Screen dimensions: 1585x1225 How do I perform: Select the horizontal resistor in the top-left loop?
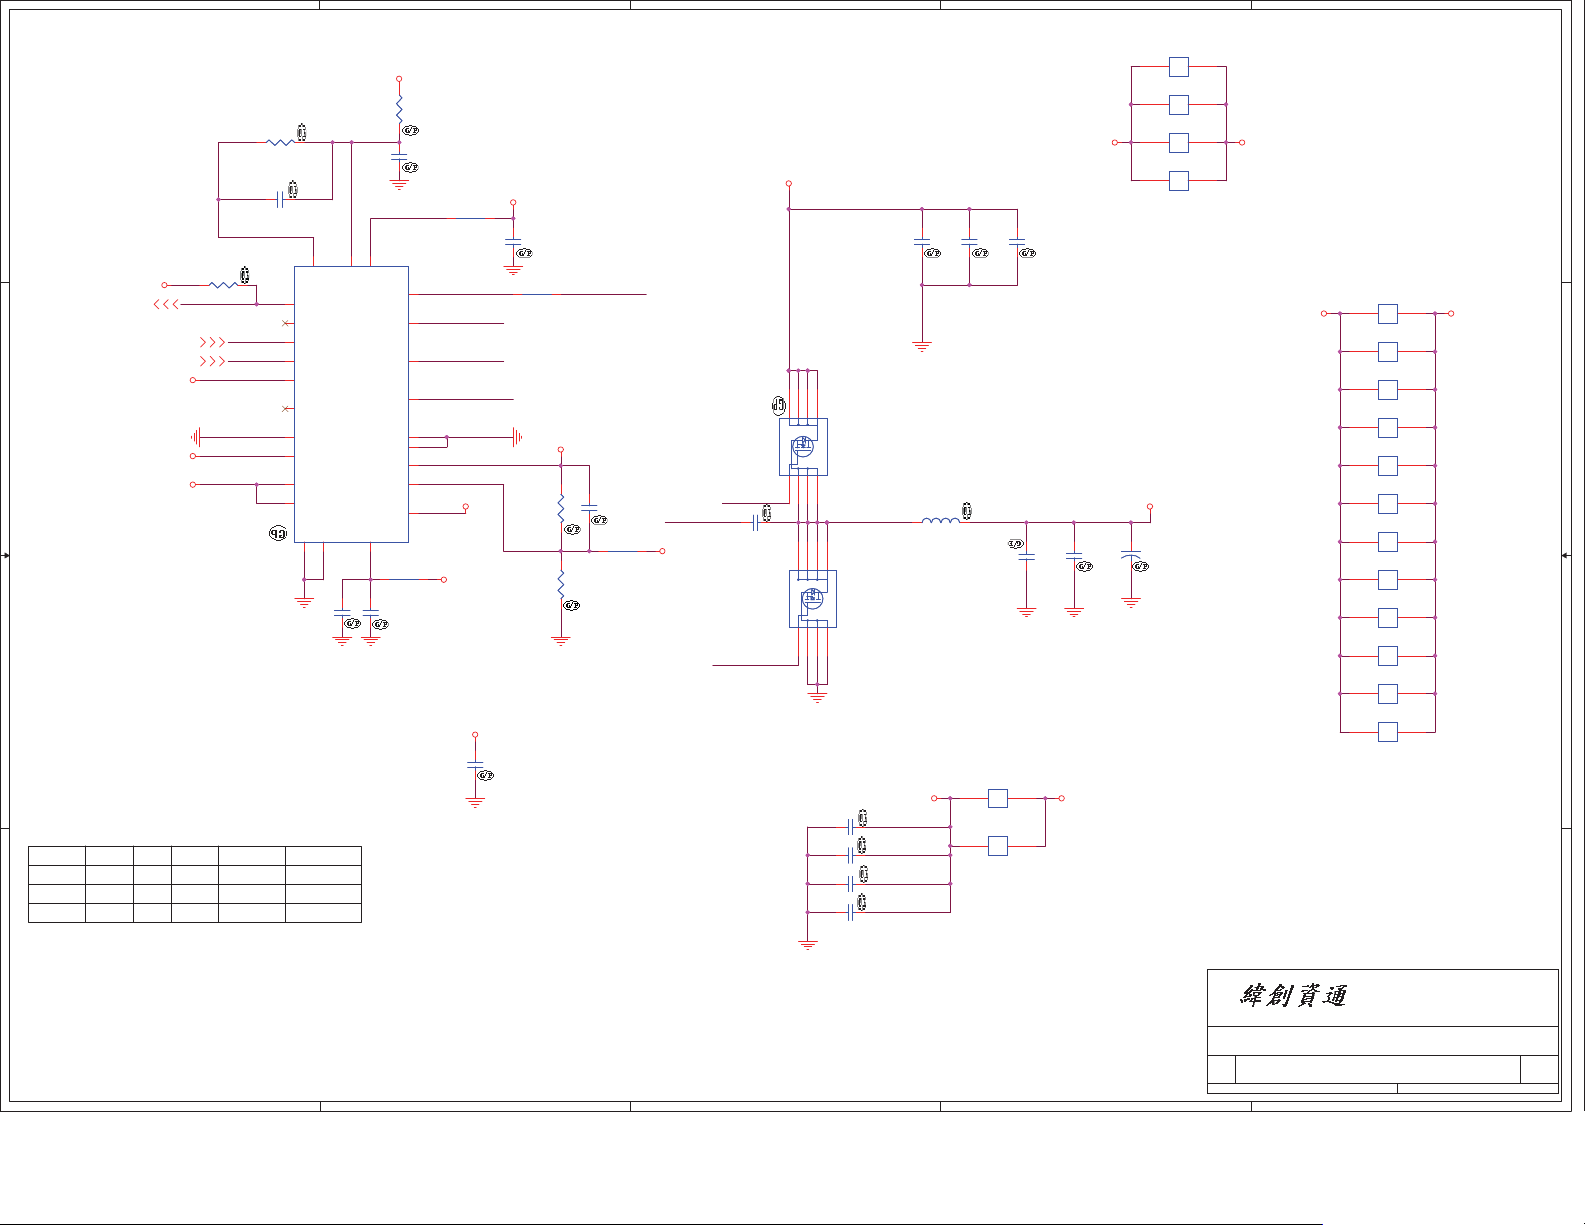[280, 142]
